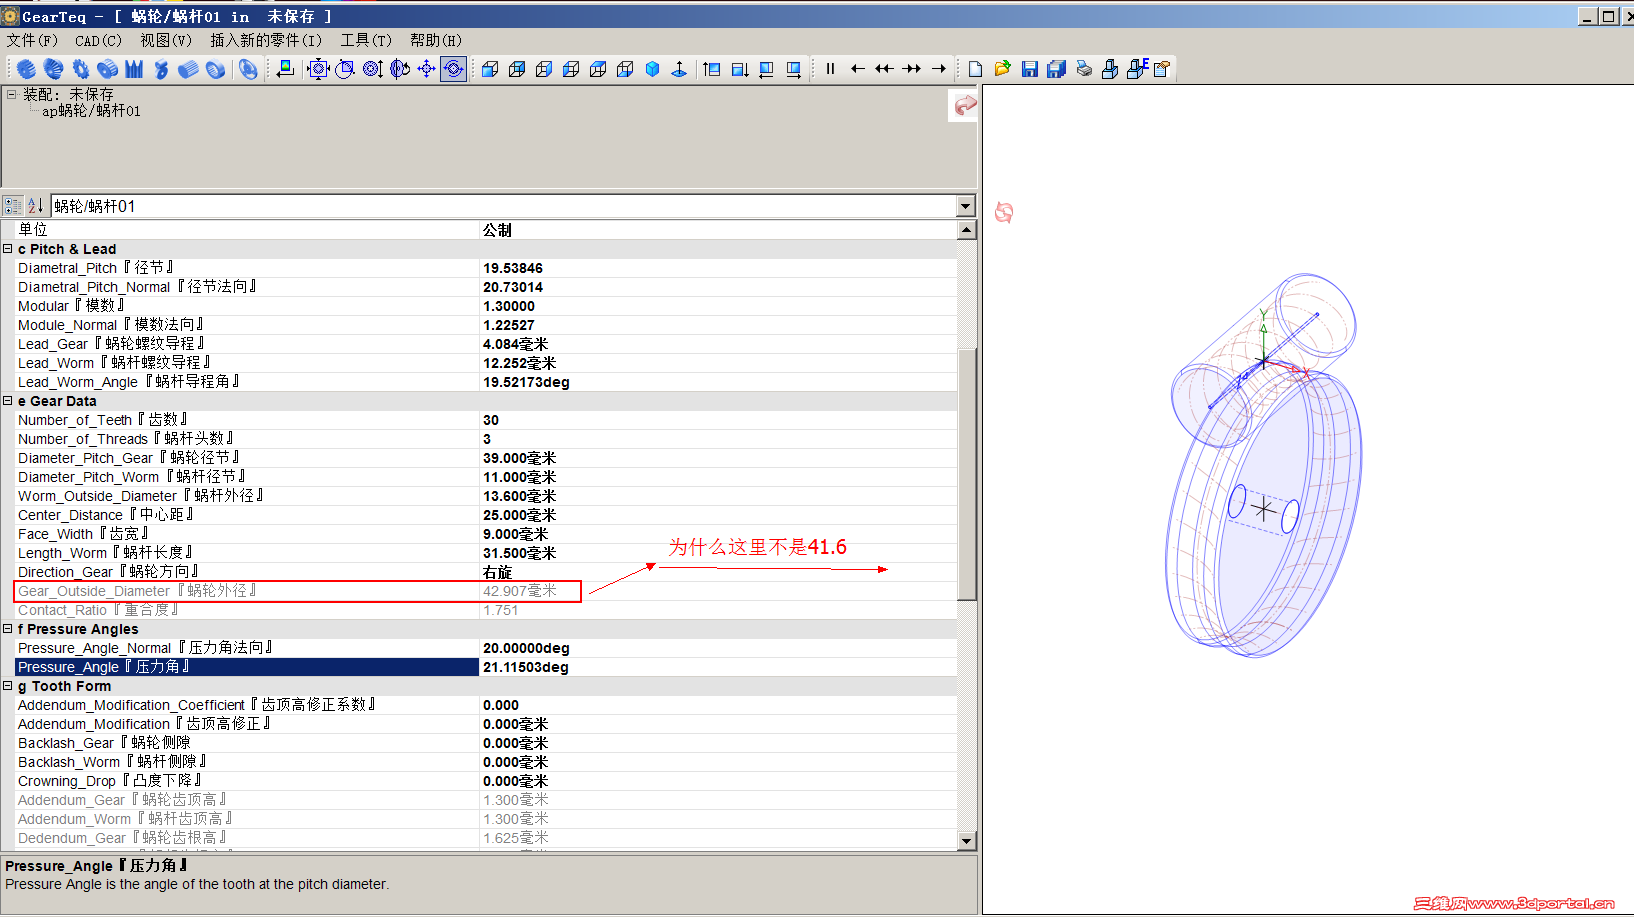Select the Backlash_Gear 蜗轮侧隙 row
The height and width of the screenshot is (917, 1634).
point(485,743)
